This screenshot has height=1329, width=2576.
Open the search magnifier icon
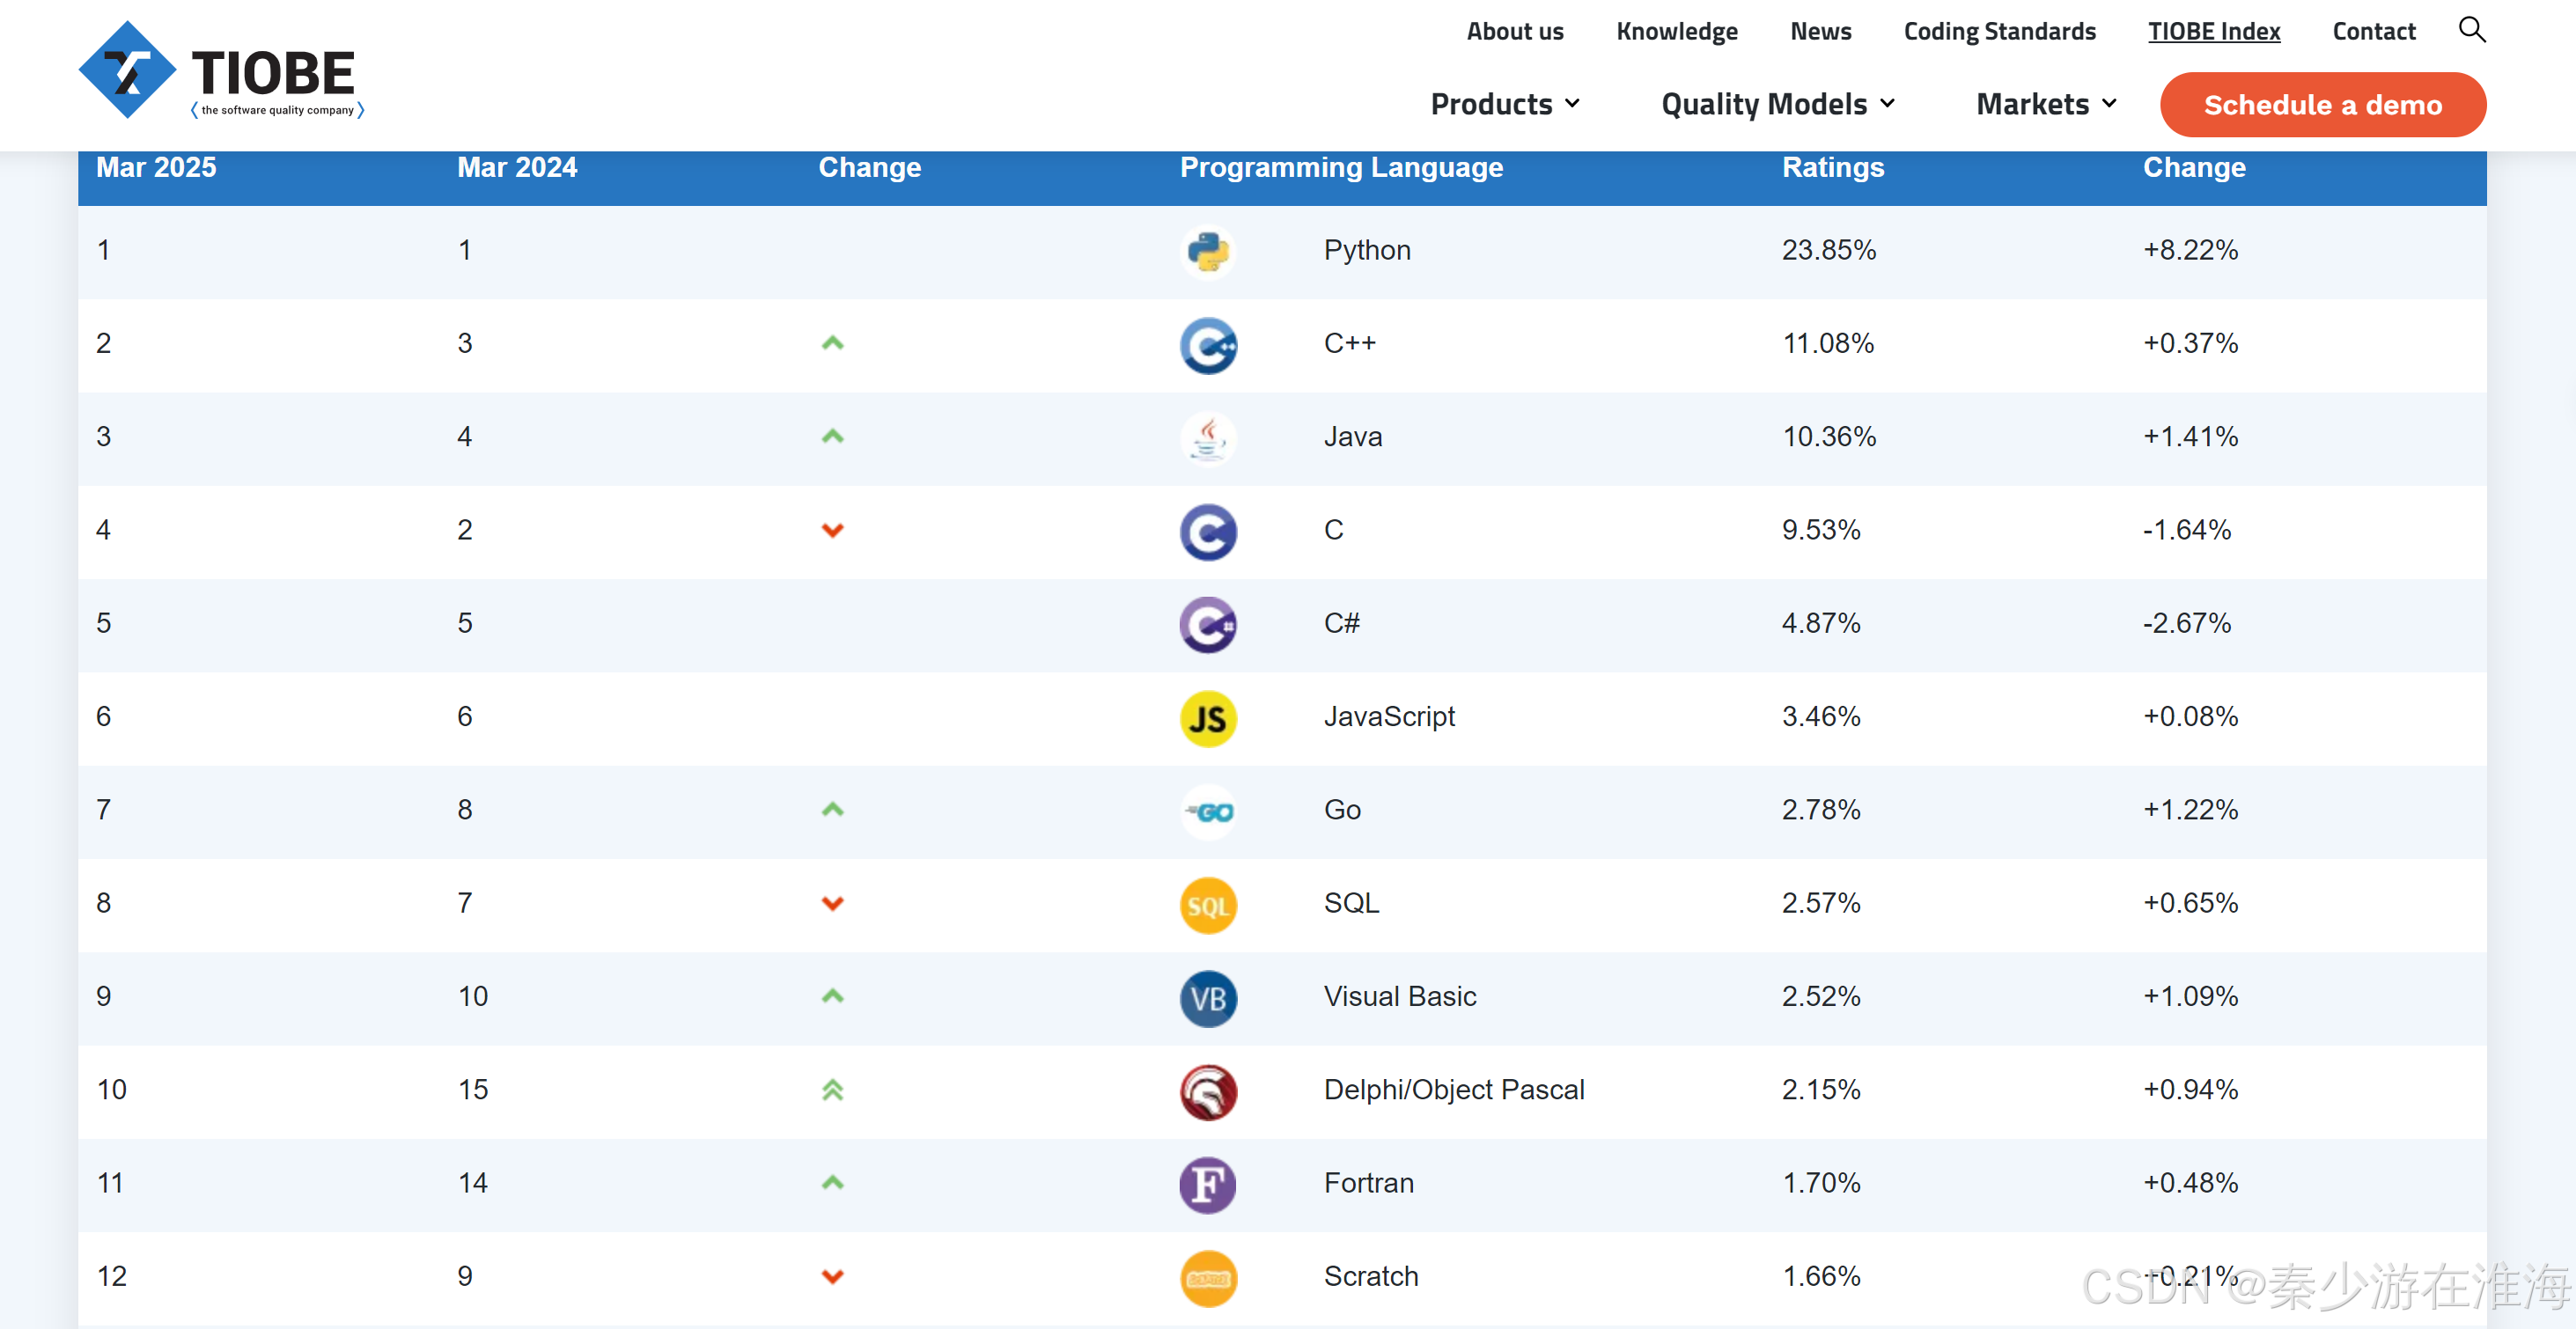tap(2471, 30)
